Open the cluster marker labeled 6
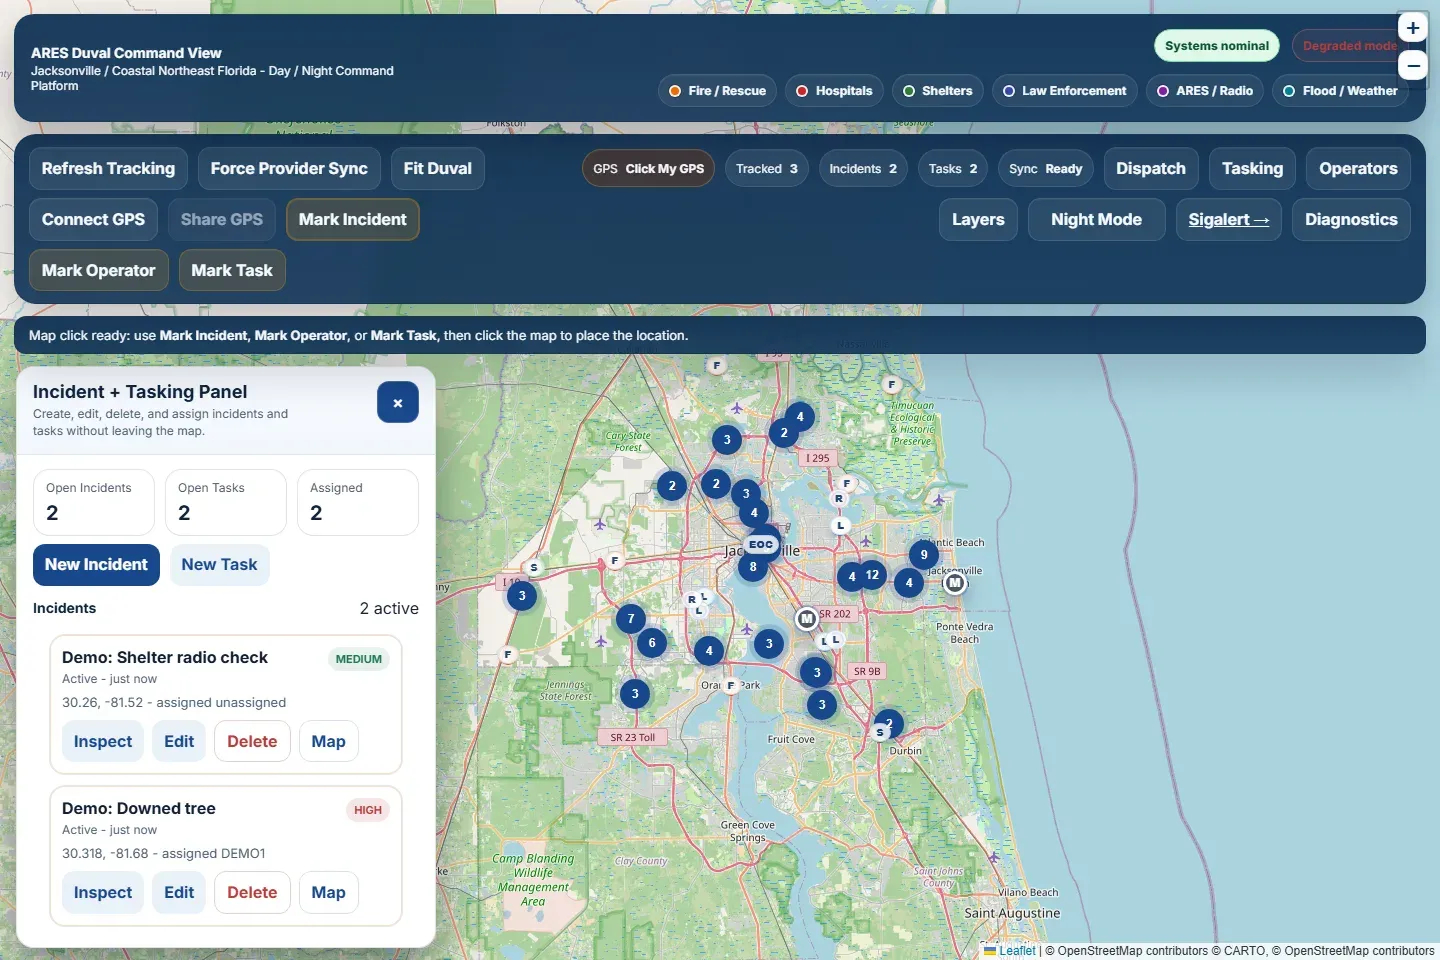The height and width of the screenshot is (960, 1440). (652, 643)
